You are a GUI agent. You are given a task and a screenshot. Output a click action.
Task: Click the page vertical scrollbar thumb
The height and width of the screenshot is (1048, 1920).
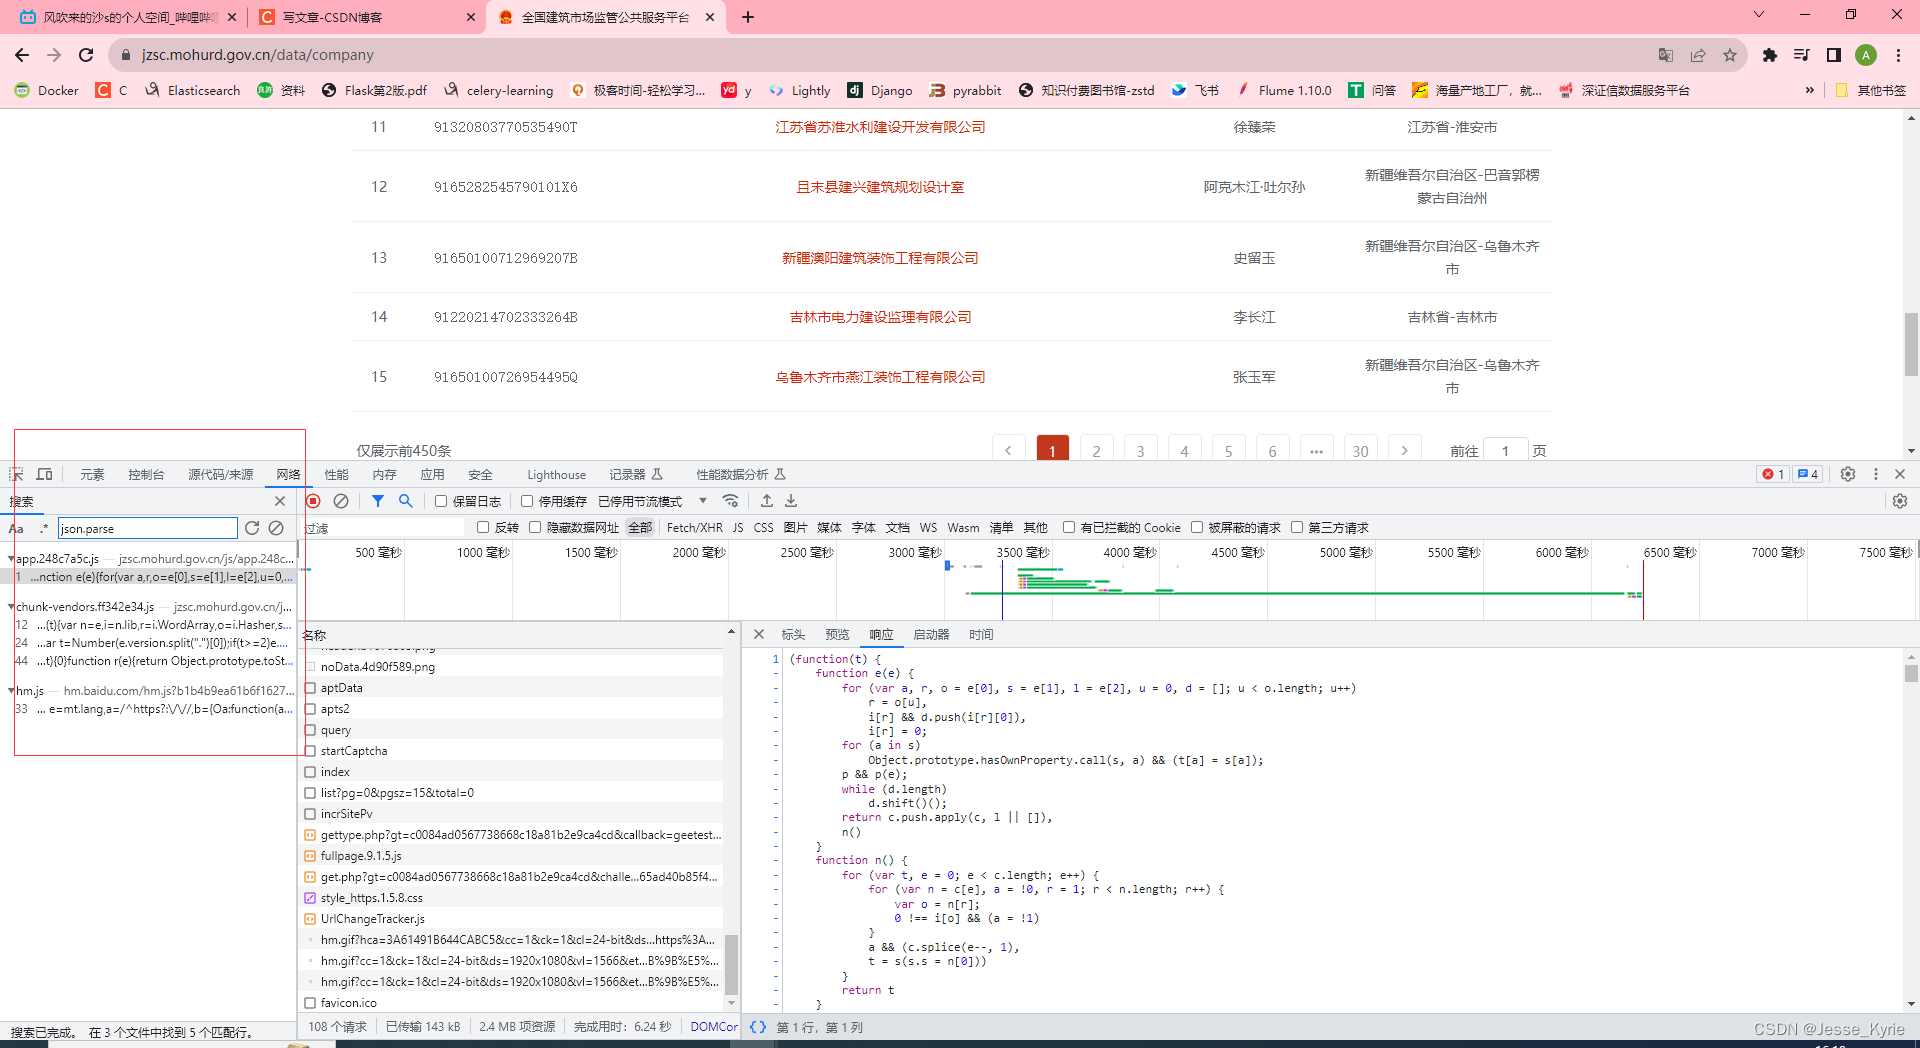(1911, 343)
